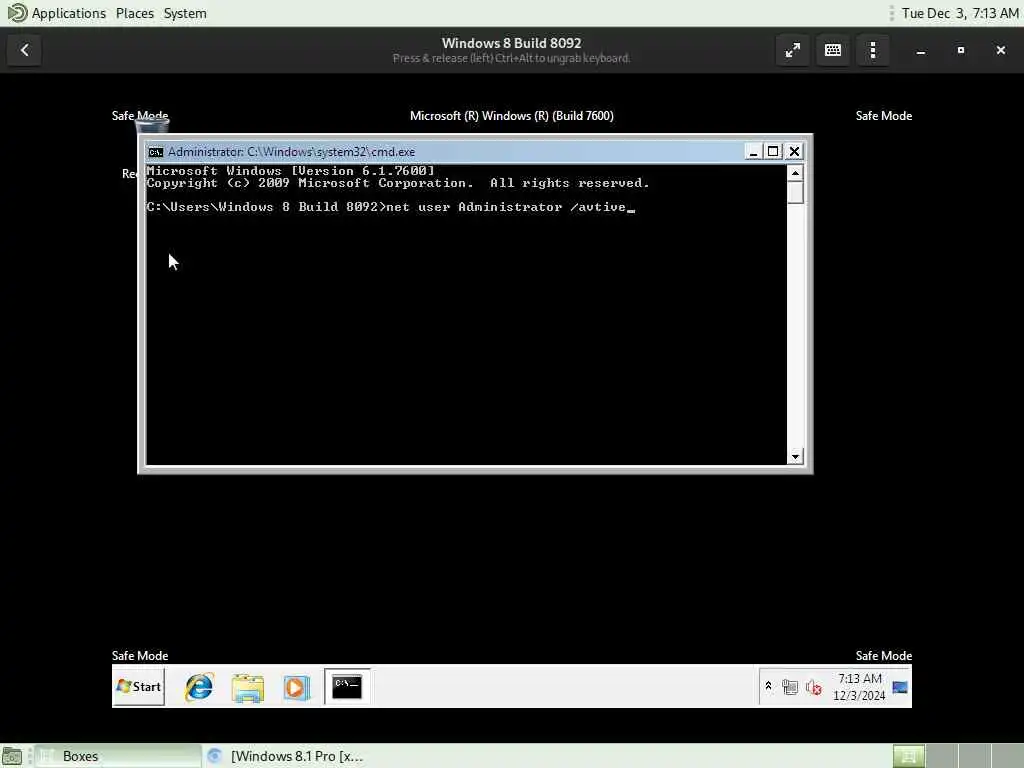The height and width of the screenshot is (768, 1024).
Task: Click the Boxes task in bottom panel
Action: click(x=118, y=756)
